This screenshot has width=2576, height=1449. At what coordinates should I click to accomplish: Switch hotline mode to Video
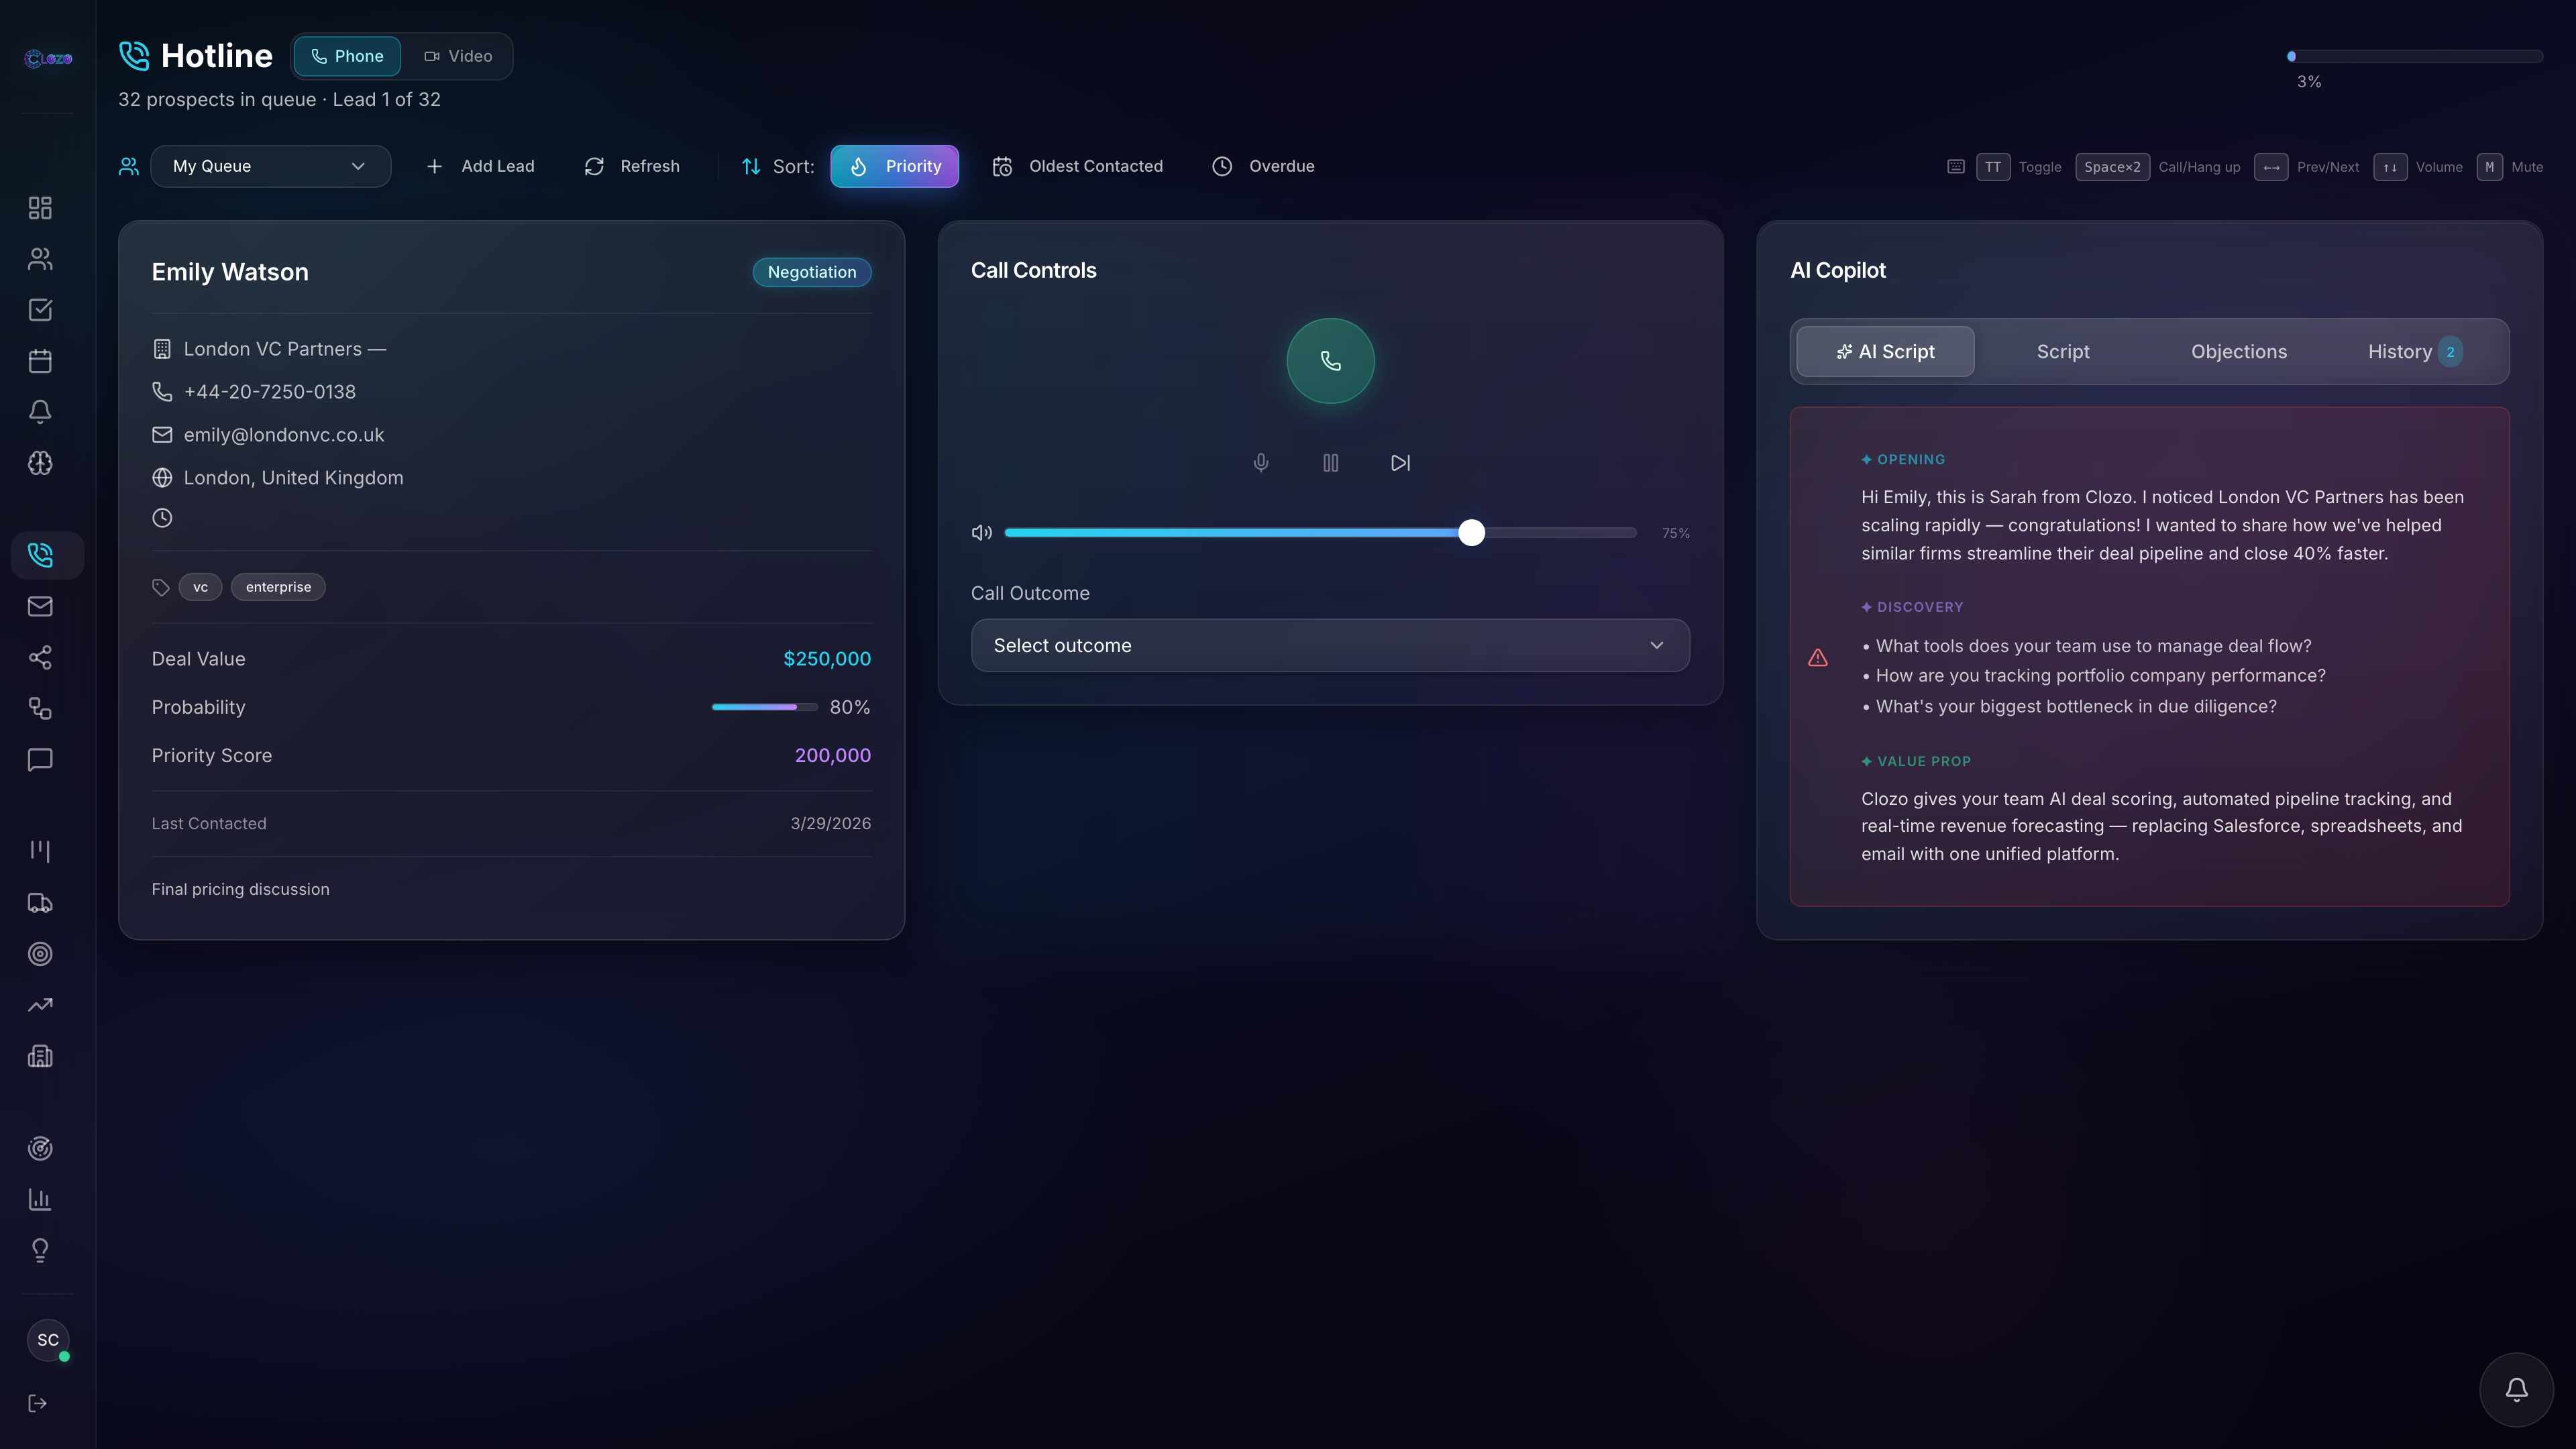pos(458,56)
